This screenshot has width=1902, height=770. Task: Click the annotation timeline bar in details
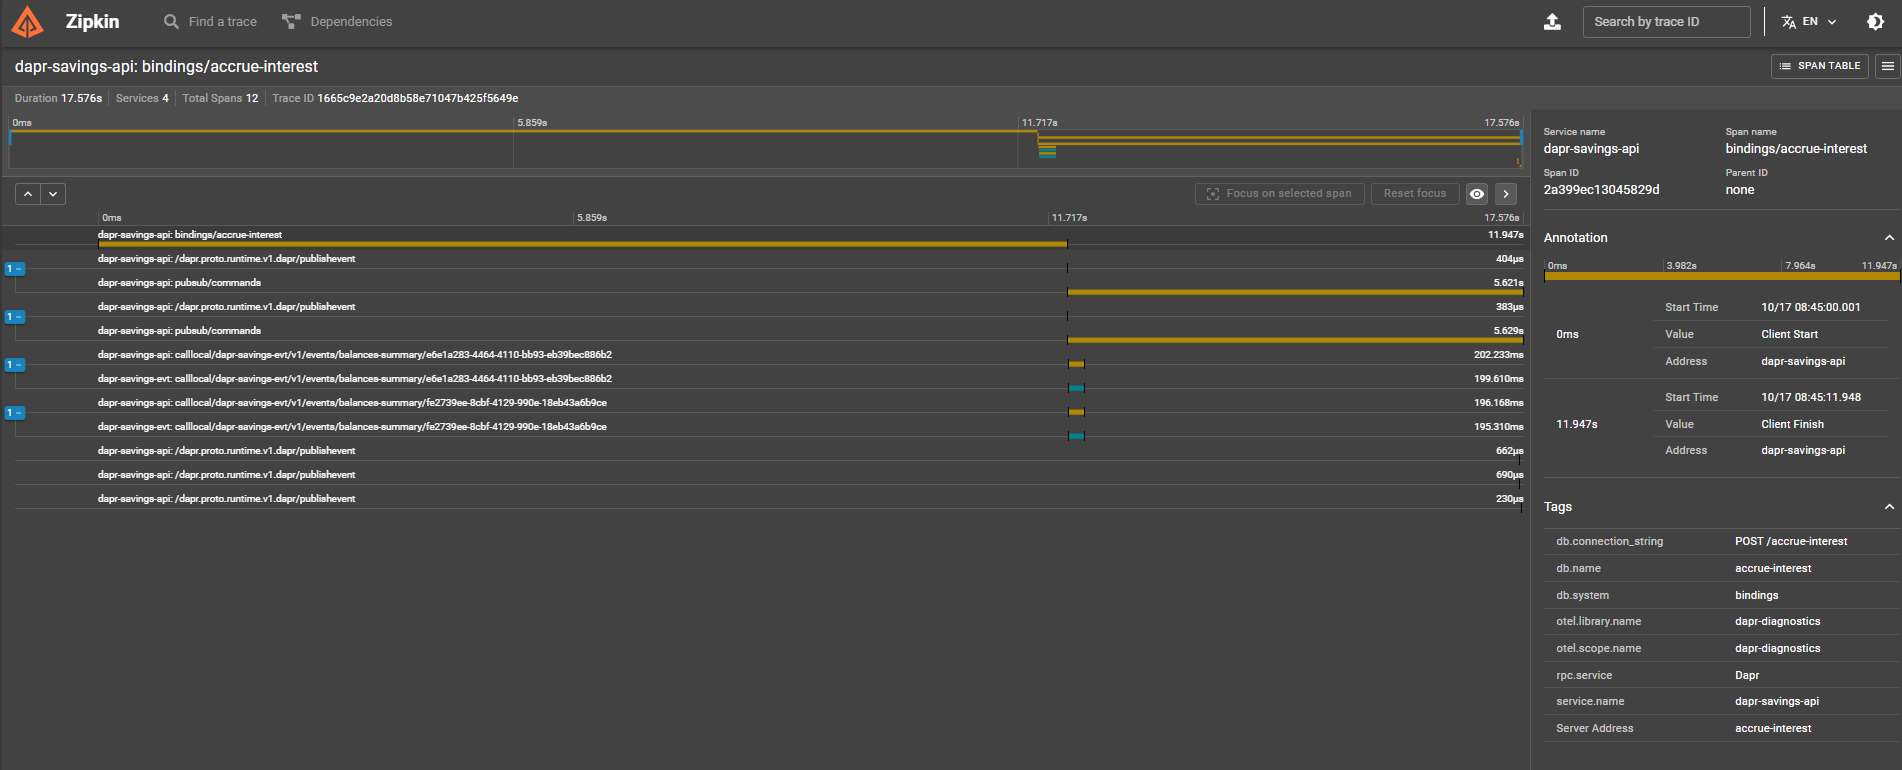(x=1721, y=276)
